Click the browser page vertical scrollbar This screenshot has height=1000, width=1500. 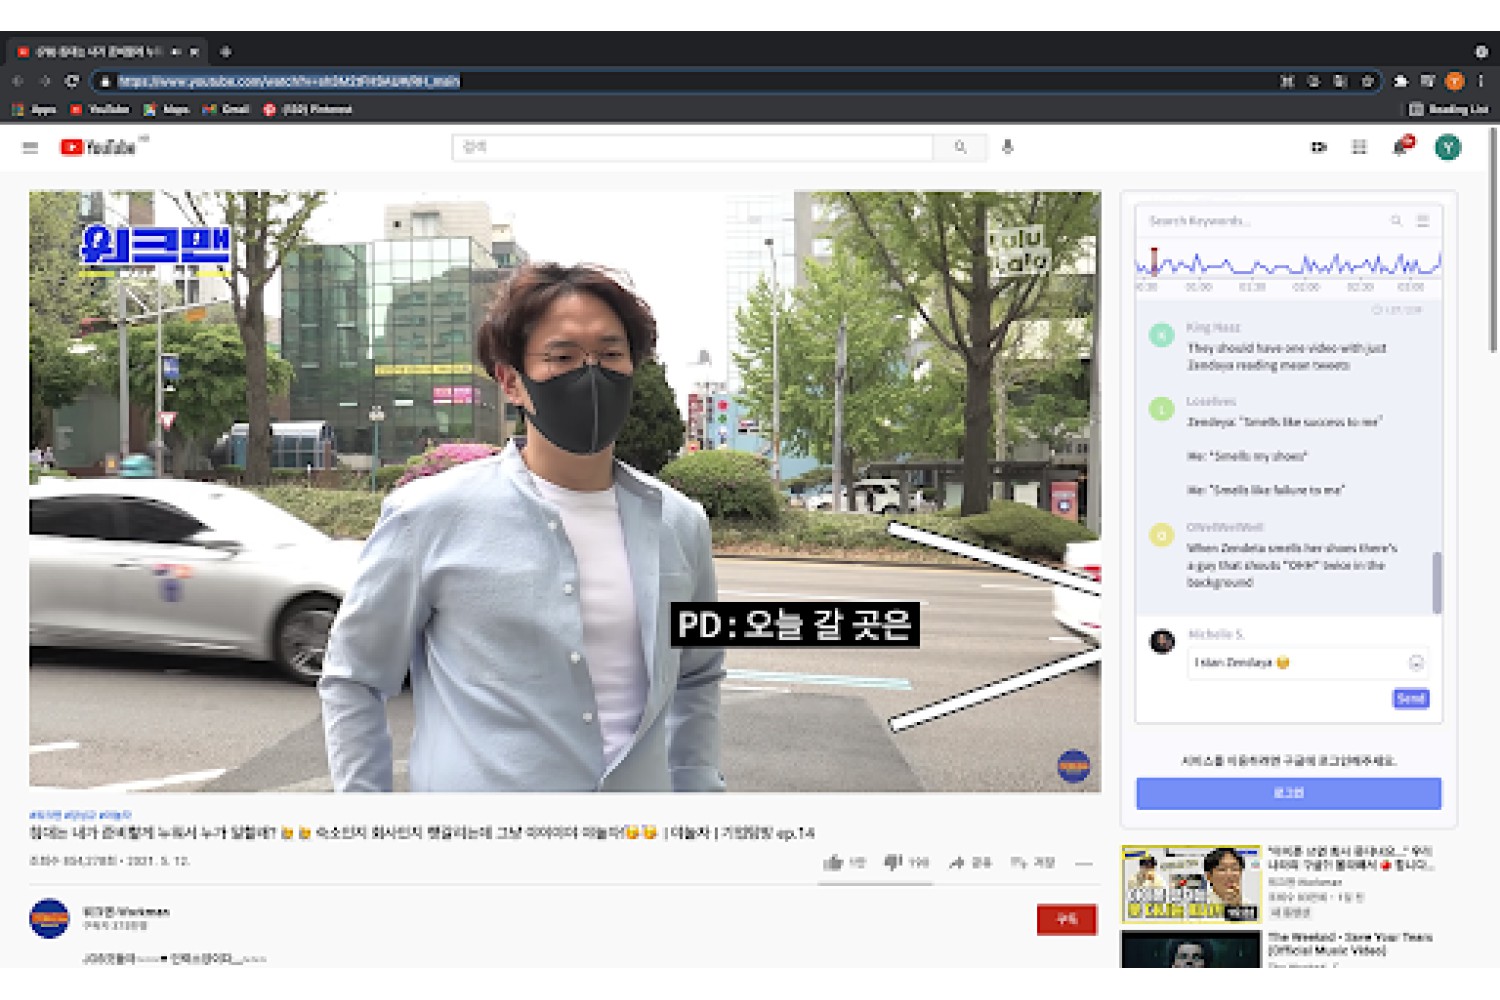click(x=1493, y=240)
